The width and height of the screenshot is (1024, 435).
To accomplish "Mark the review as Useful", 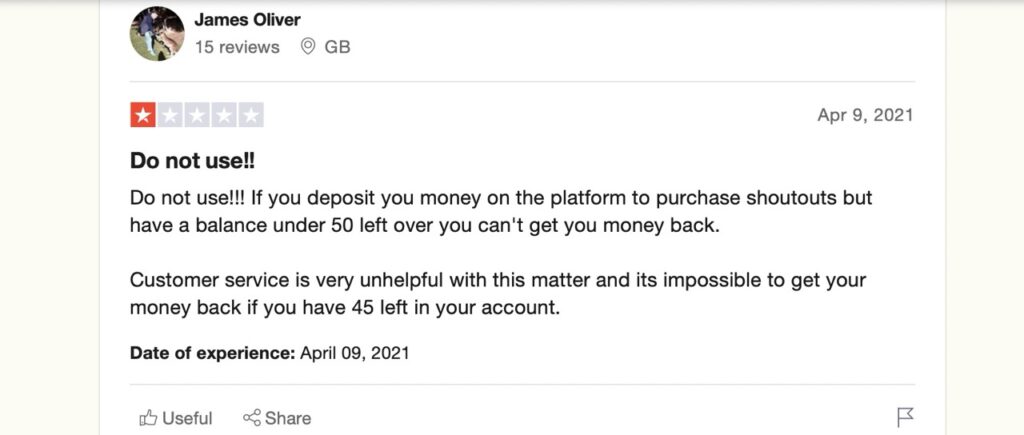I will 176,418.
